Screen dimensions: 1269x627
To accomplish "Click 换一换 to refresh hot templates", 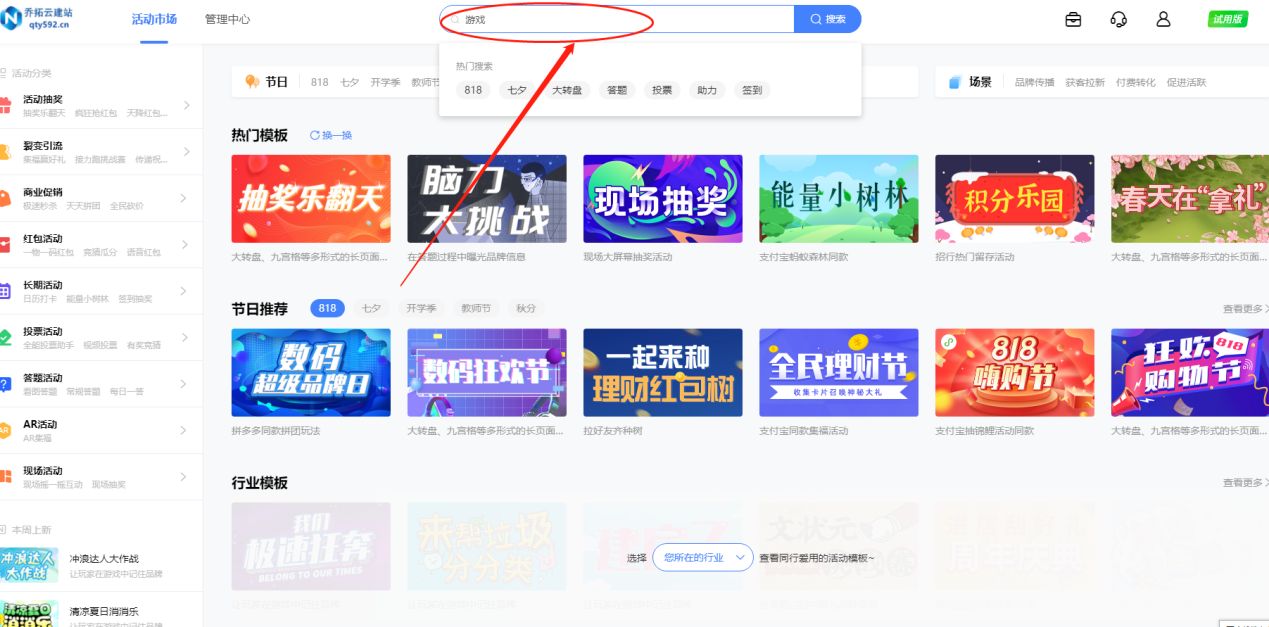I will pyautogui.click(x=330, y=135).
